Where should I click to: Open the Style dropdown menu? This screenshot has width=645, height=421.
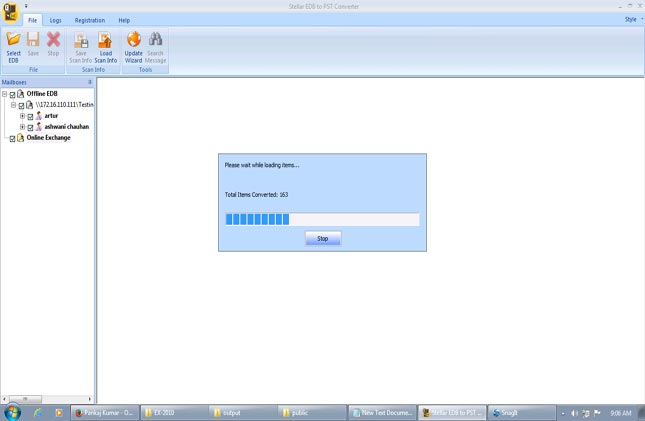(x=633, y=19)
